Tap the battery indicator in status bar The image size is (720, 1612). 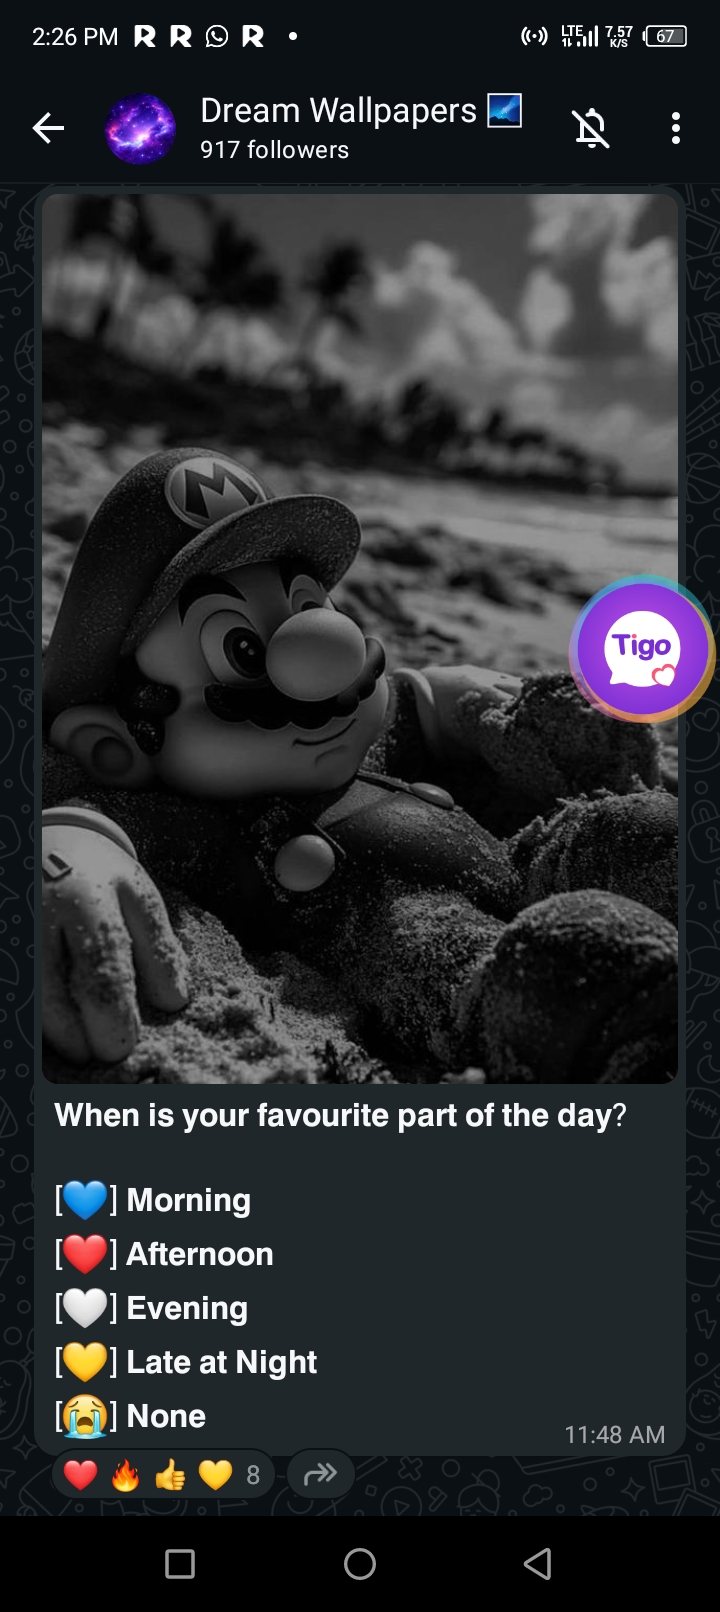point(667,37)
